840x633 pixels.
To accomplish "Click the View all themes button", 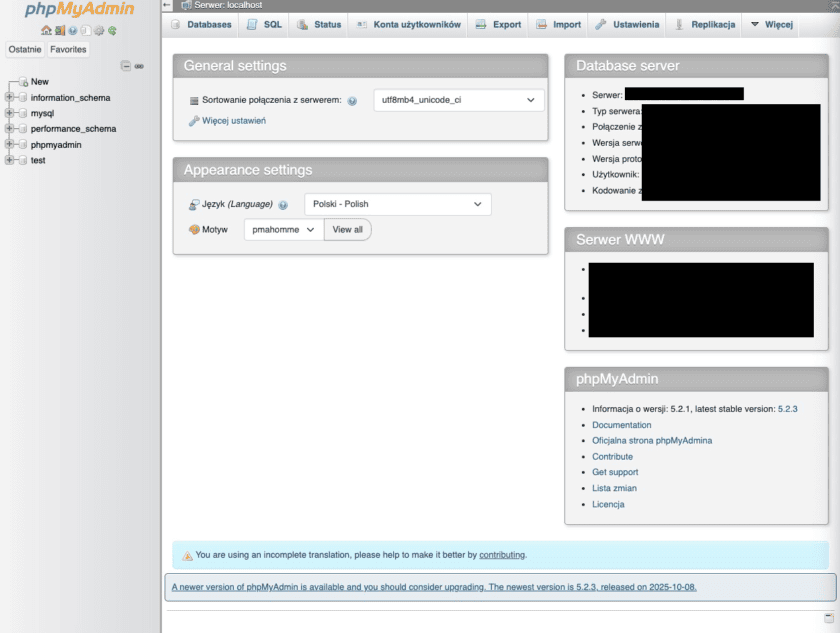I will point(347,229).
